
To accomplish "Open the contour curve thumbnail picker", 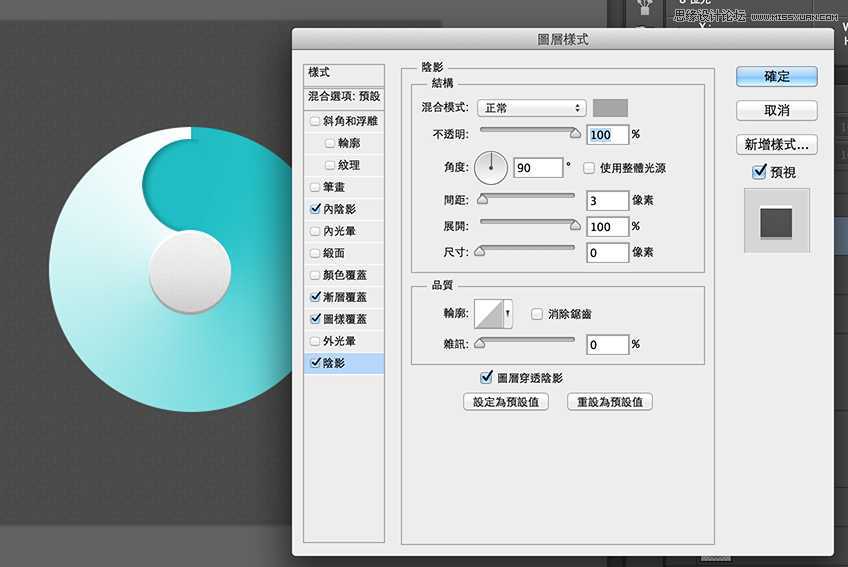I will tap(490, 314).
